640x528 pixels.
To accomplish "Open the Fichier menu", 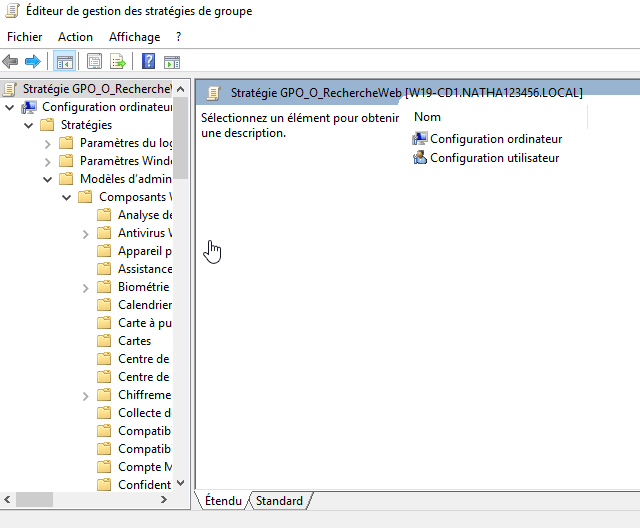I will click(24, 37).
